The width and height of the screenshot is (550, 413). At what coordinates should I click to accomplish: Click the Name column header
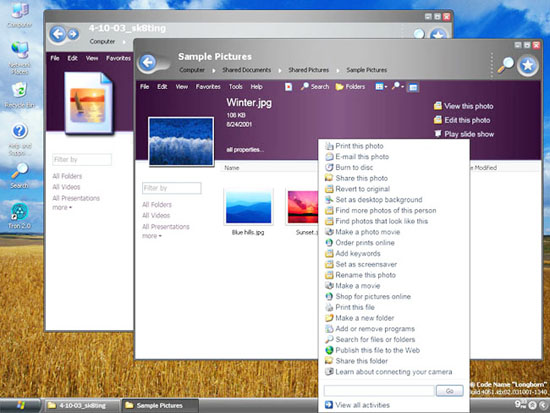232,168
